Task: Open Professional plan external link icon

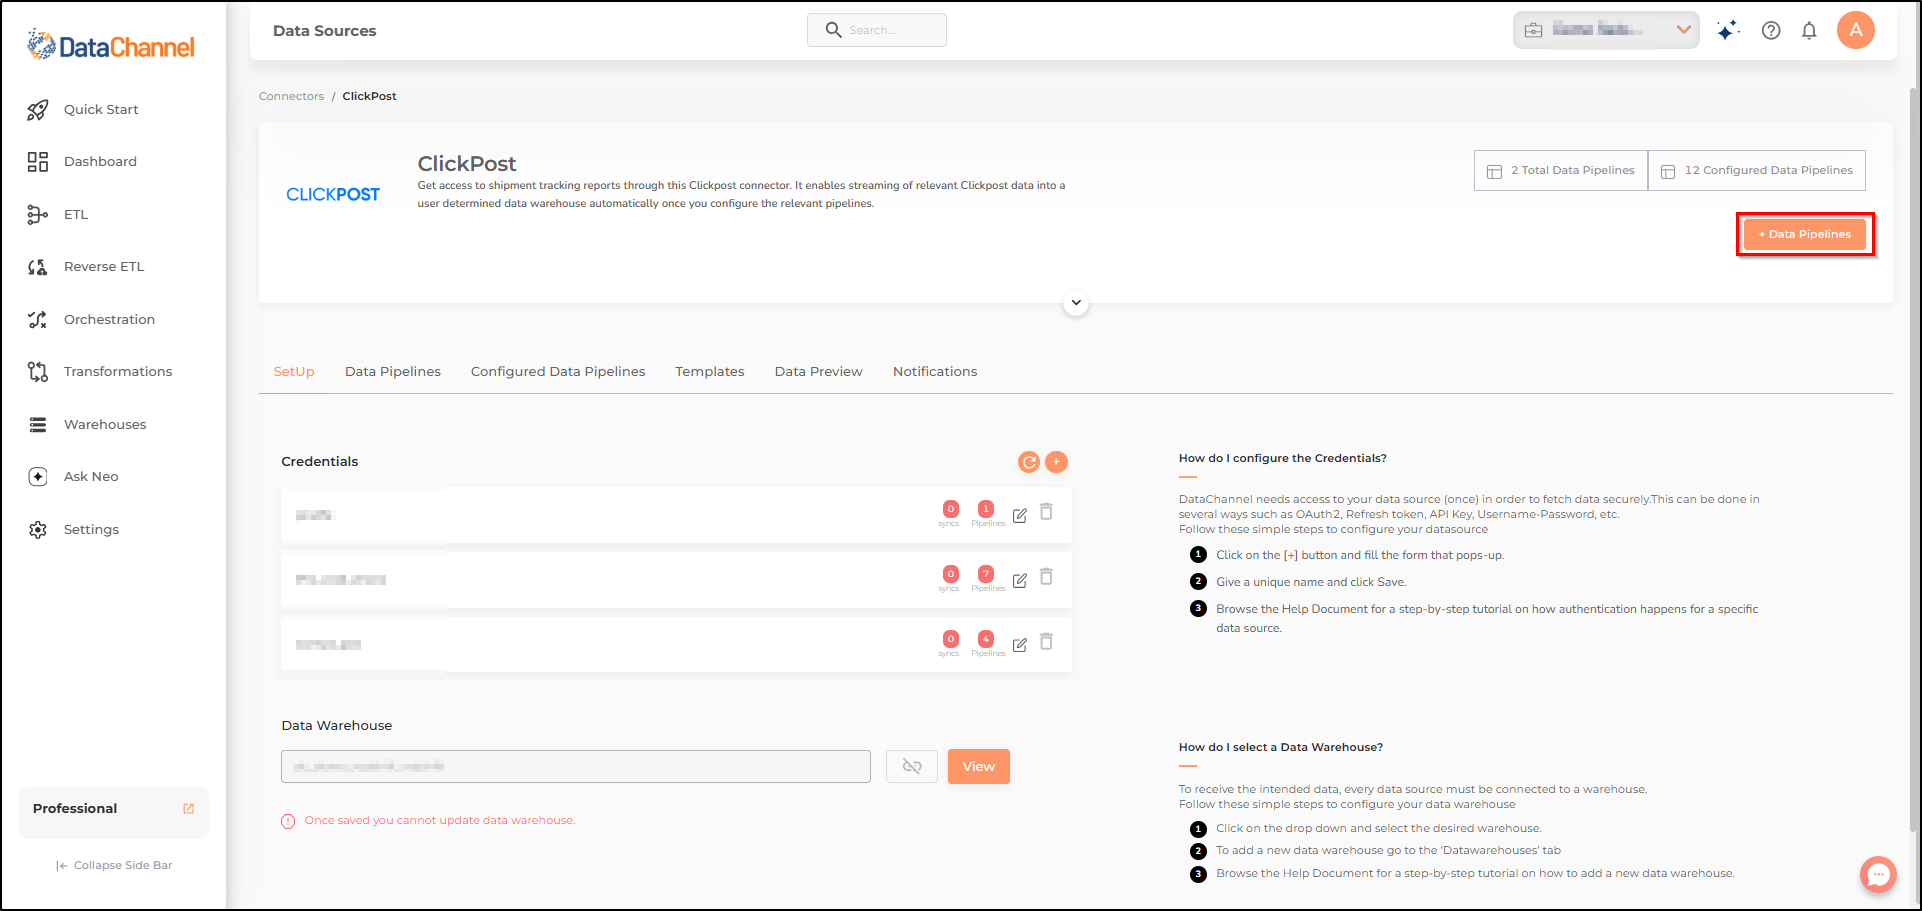Action: tap(189, 809)
